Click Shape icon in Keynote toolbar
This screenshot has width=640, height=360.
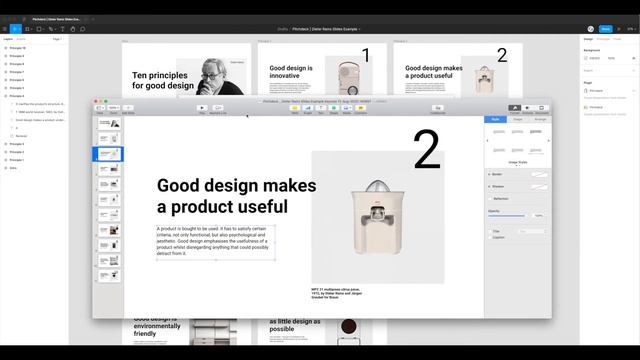(x=334, y=108)
